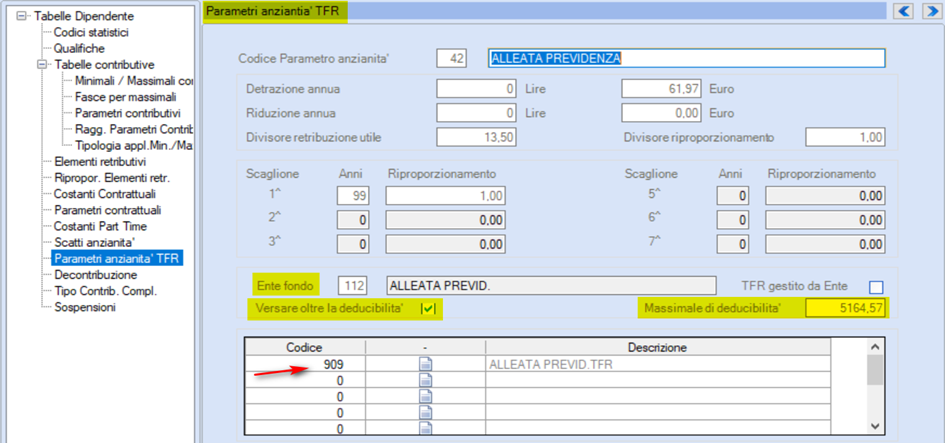This screenshot has height=443, width=945.
Task: Click the Riduzione annua Lire field
Action: (x=477, y=113)
